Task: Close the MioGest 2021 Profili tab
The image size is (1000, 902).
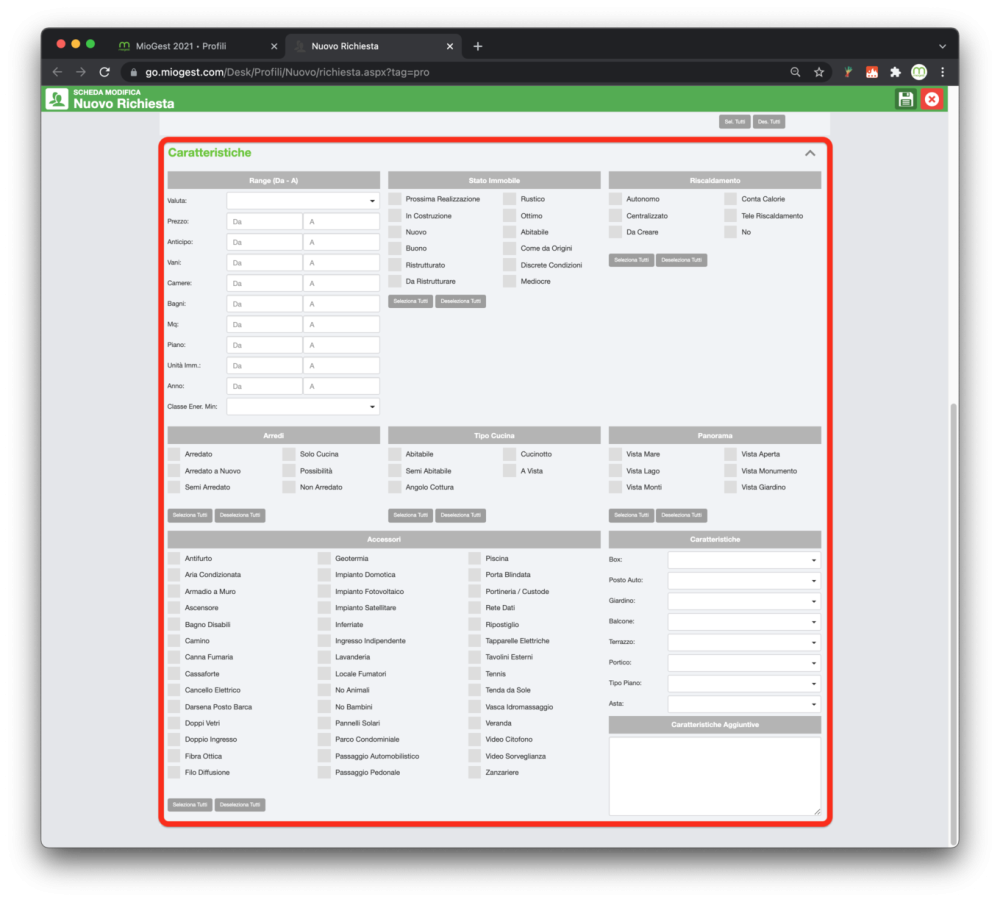Action: (274, 46)
